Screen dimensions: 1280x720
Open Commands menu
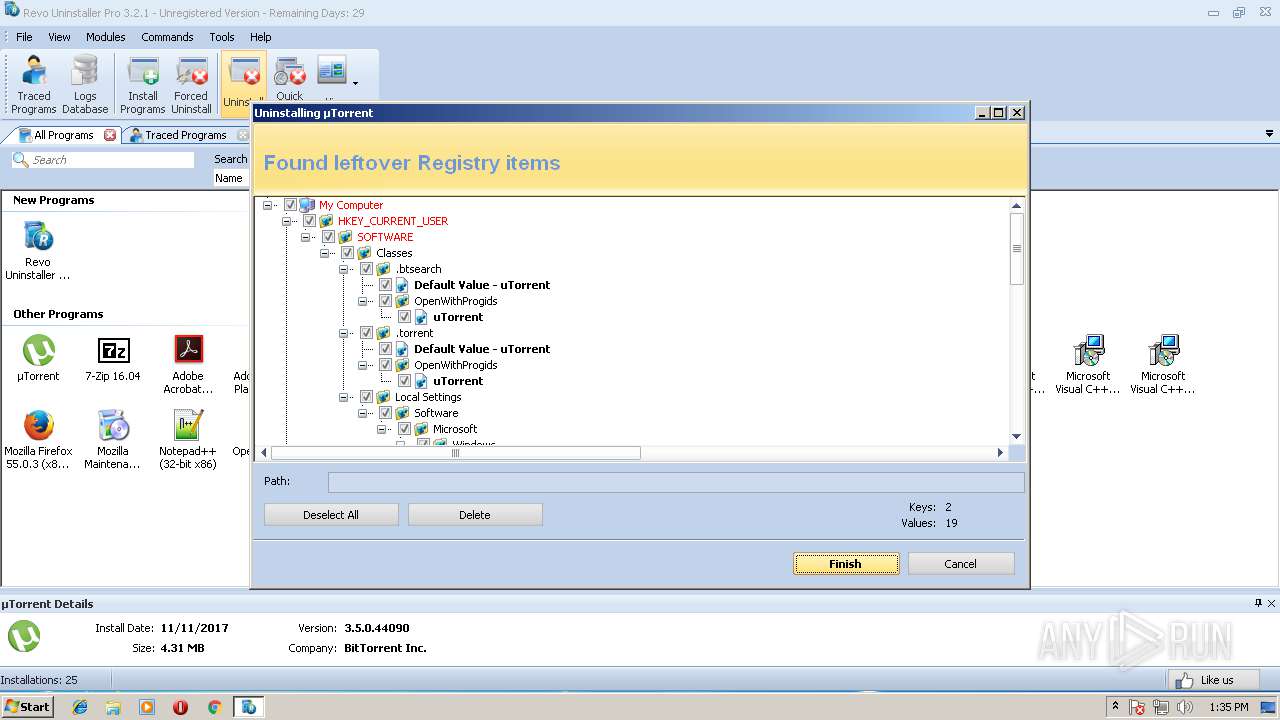pos(167,37)
